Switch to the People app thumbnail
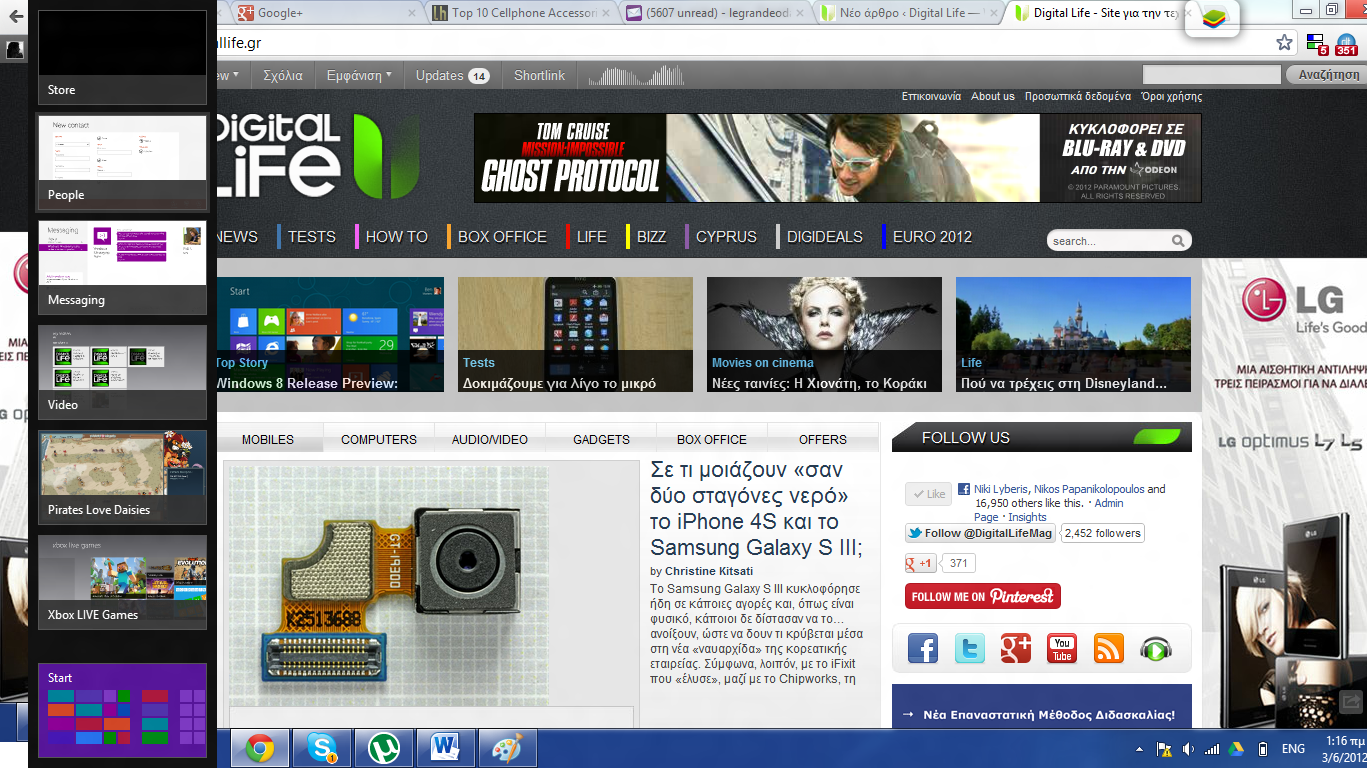The height and width of the screenshot is (768, 1367). [122, 162]
